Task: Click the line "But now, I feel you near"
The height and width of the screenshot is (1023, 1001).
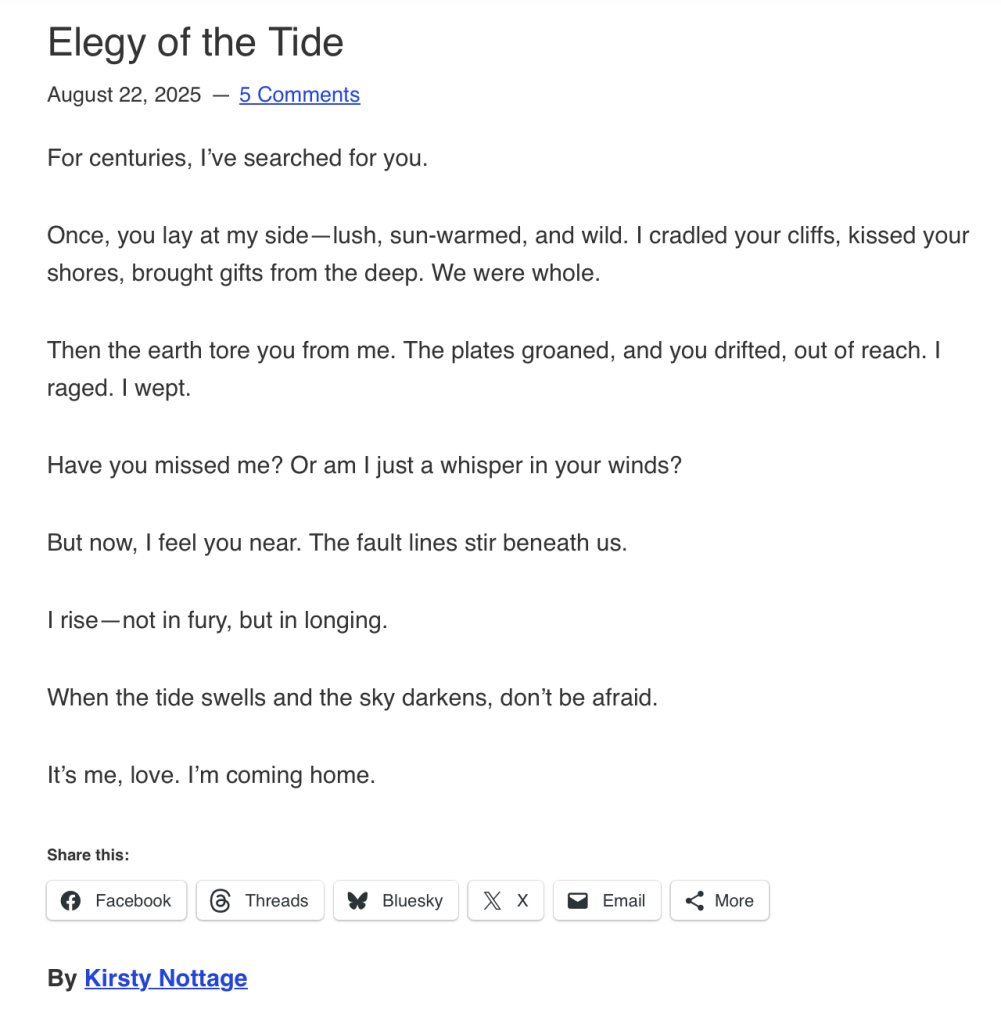Action: pyautogui.click(x=337, y=543)
